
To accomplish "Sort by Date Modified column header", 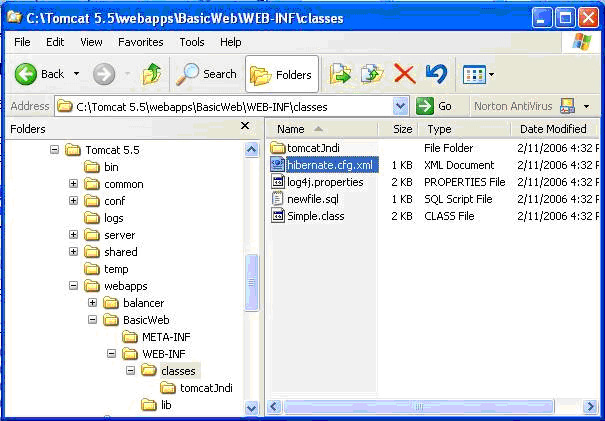I will (x=553, y=129).
